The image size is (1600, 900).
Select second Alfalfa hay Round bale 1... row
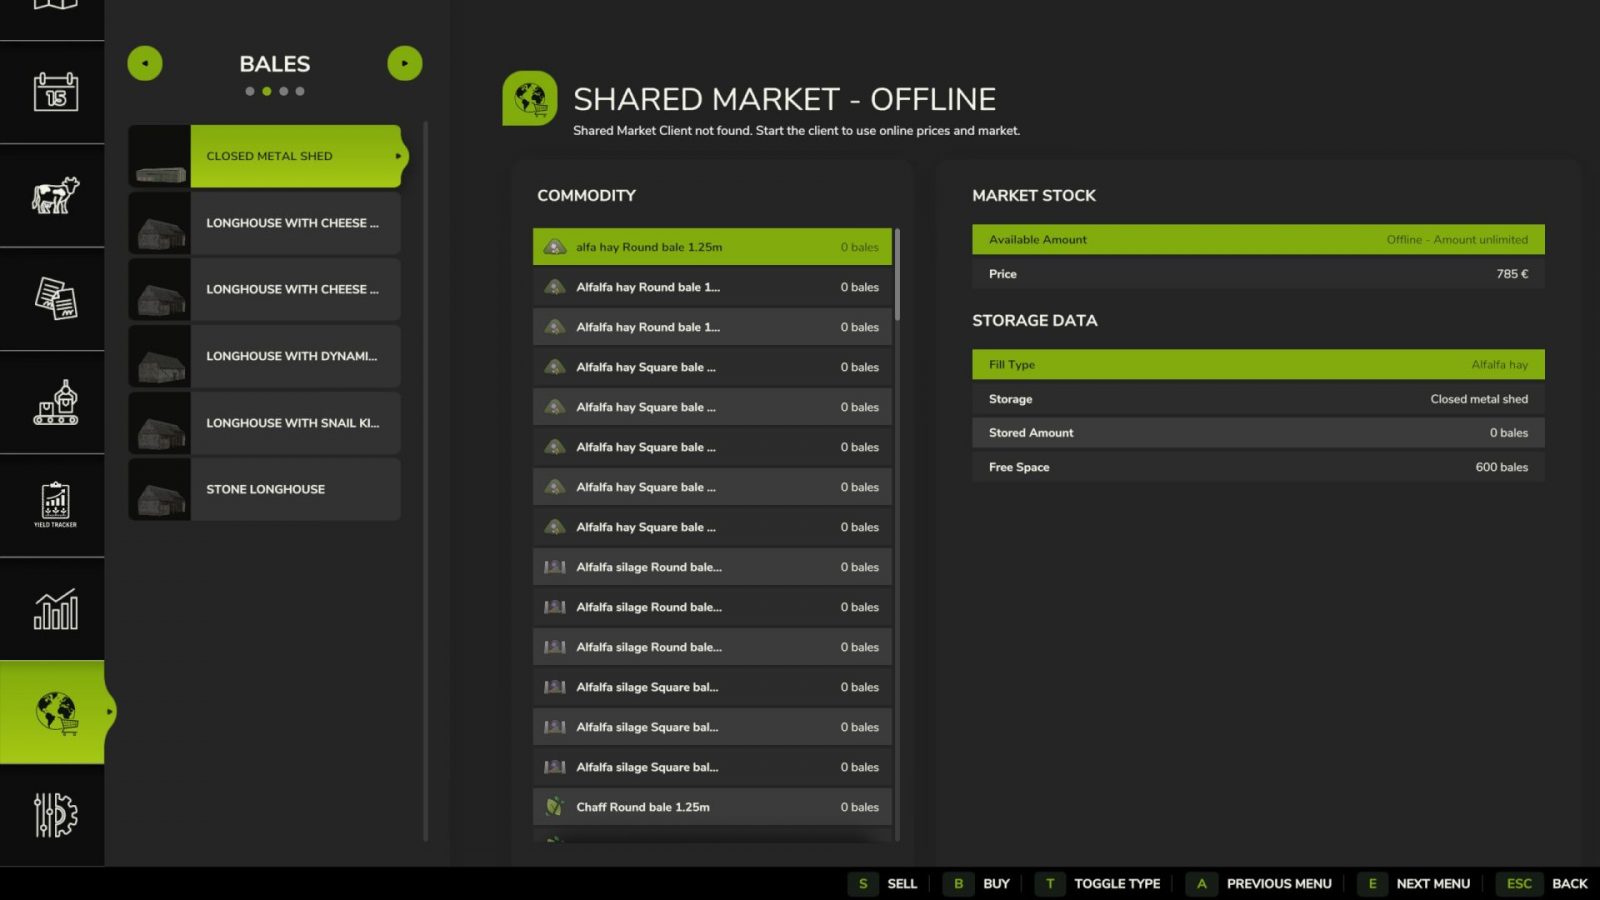click(x=712, y=327)
